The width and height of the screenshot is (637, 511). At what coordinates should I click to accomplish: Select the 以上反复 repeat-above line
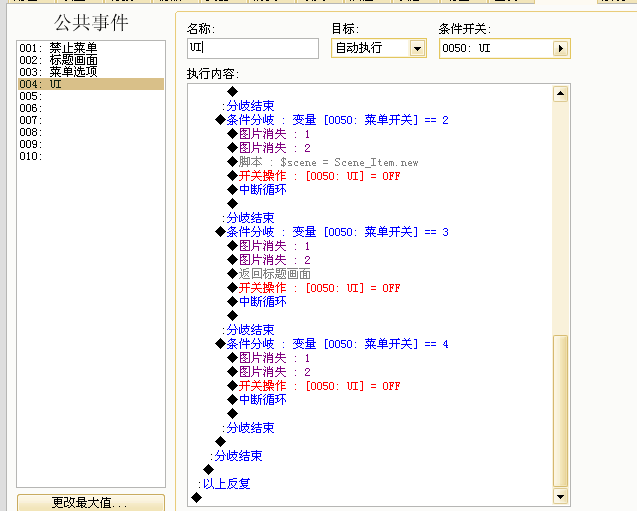tap(225, 484)
